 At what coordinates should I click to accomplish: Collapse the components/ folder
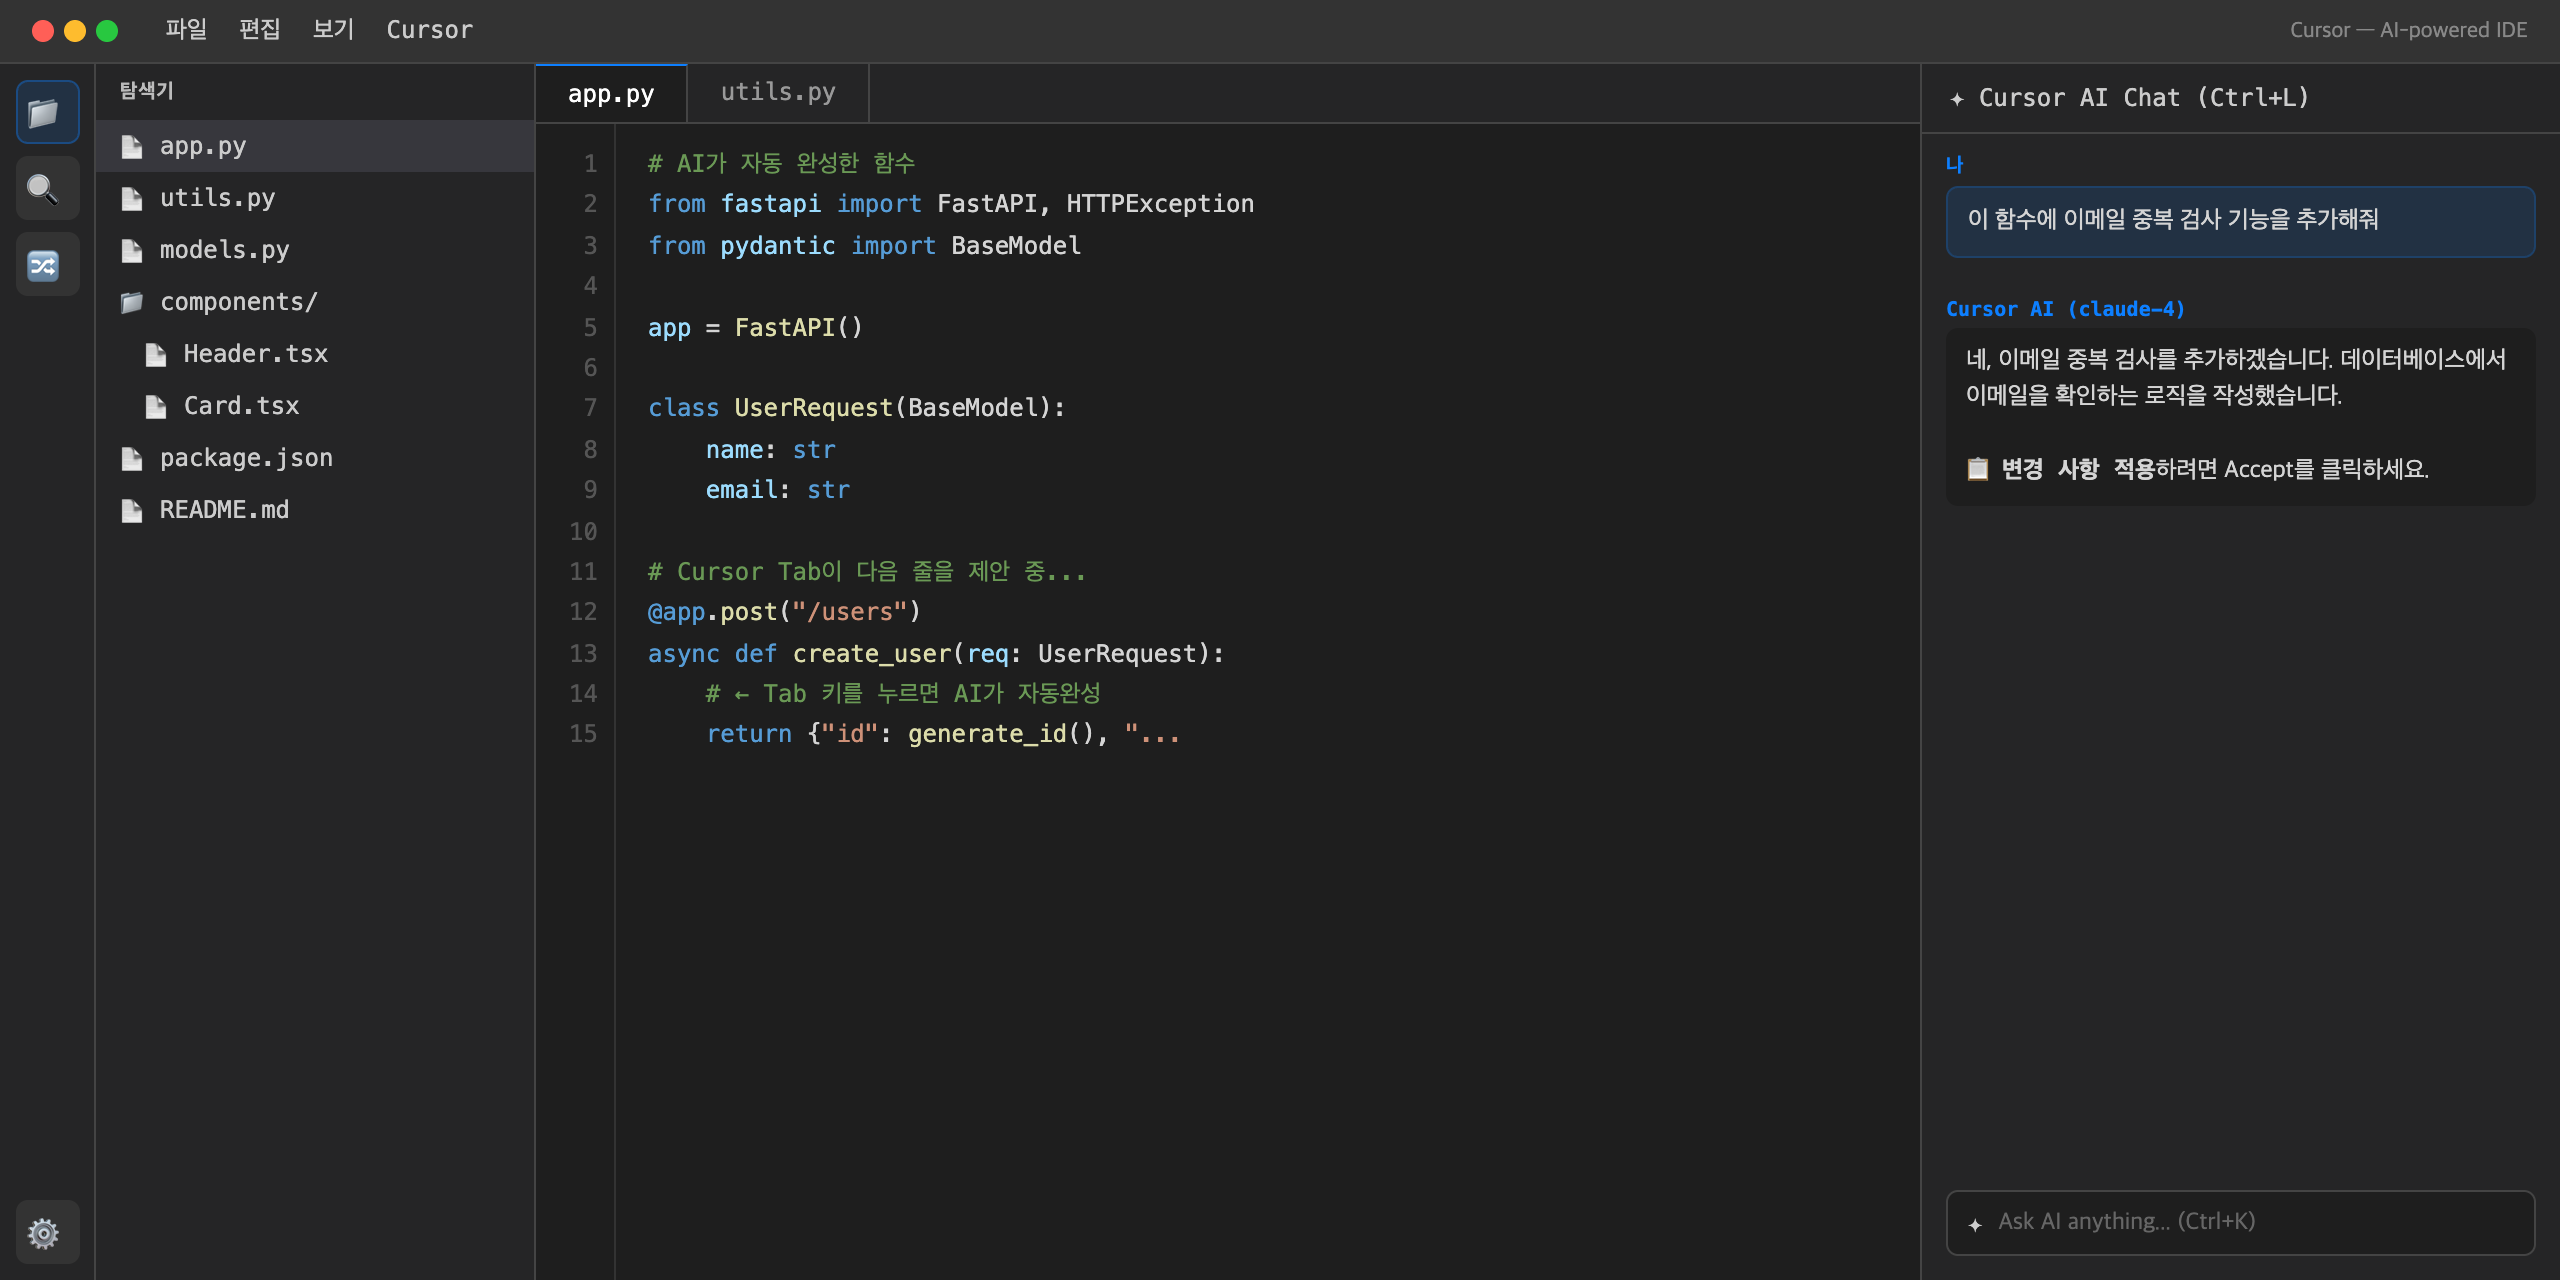315,302
